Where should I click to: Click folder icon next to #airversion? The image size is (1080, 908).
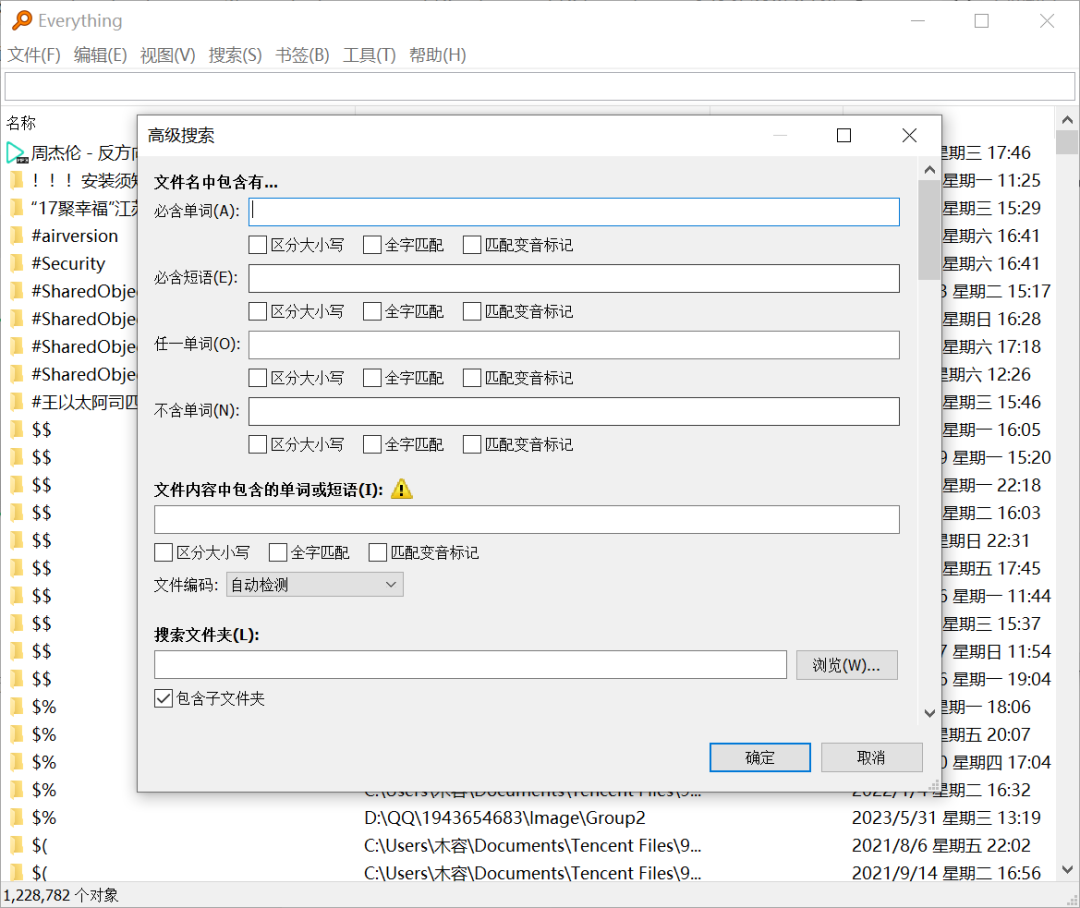[17, 236]
